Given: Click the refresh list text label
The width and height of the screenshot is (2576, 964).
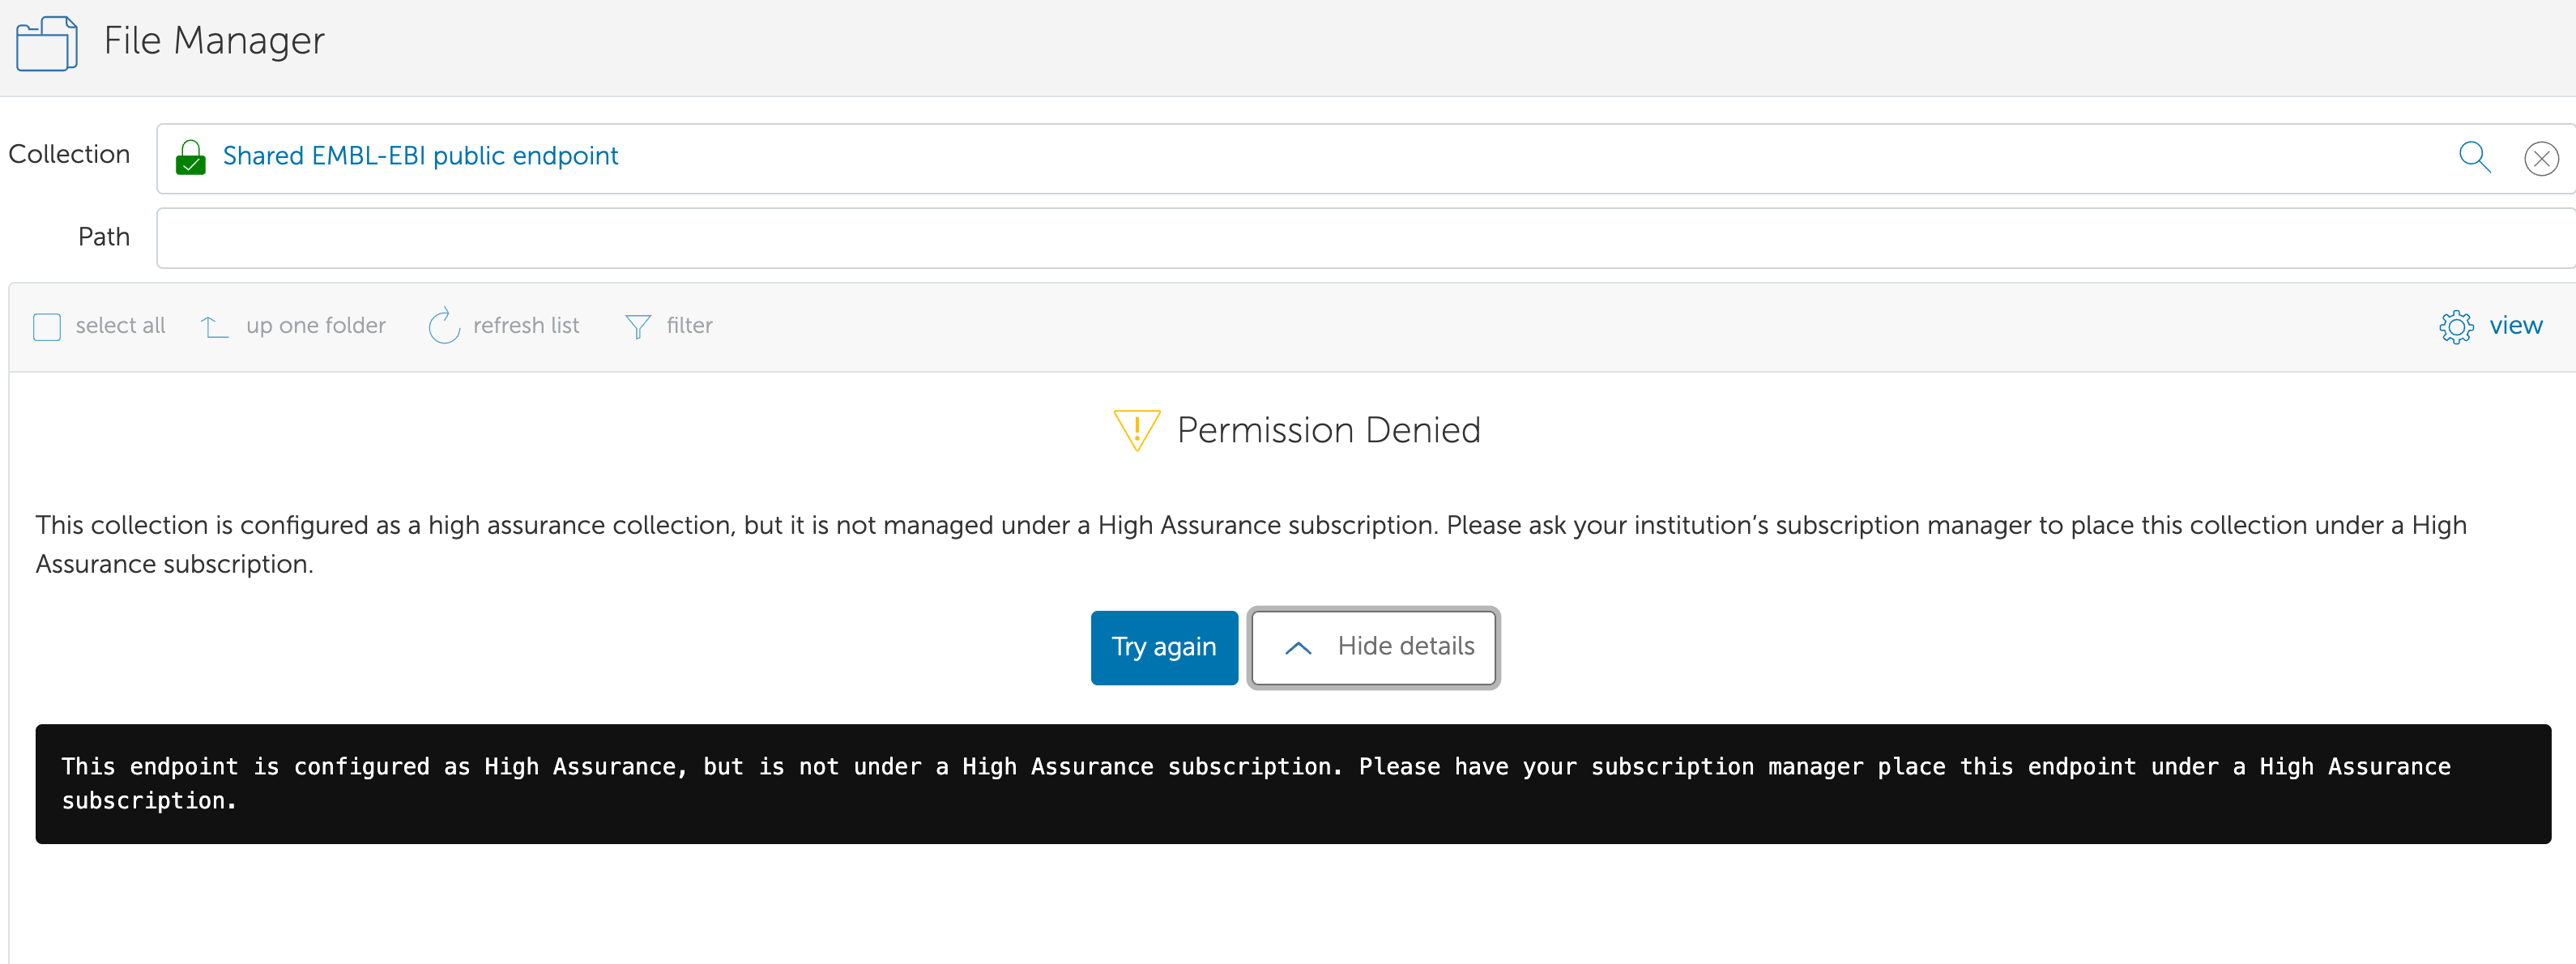Looking at the screenshot, I should coord(526,326).
